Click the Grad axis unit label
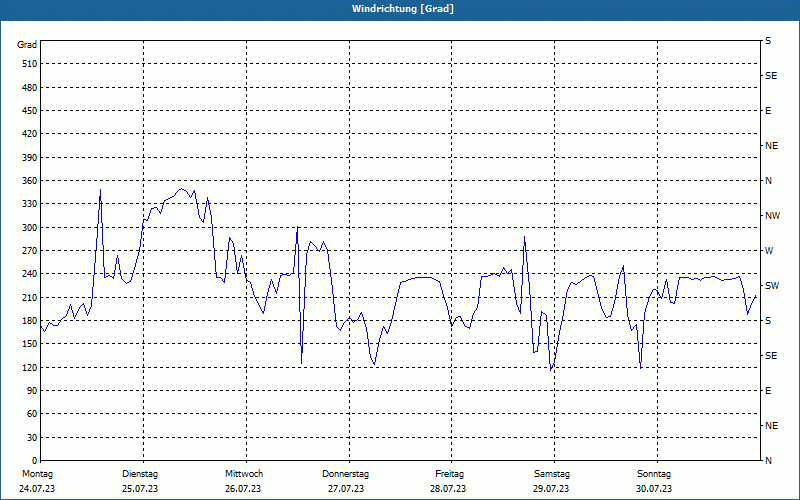This screenshot has width=800, height=500. click(x=27, y=45)
